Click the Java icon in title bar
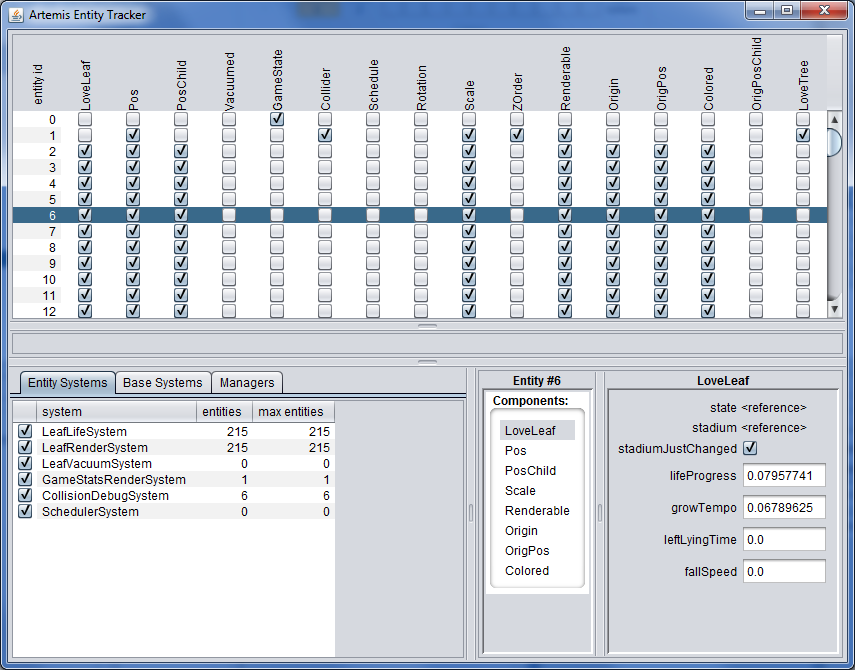The image size is (855, 670). [x=16, y=14]
